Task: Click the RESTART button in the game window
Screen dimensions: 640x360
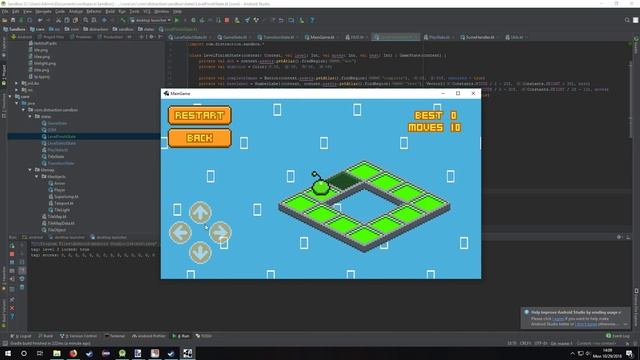Action: tap(200, 116)
